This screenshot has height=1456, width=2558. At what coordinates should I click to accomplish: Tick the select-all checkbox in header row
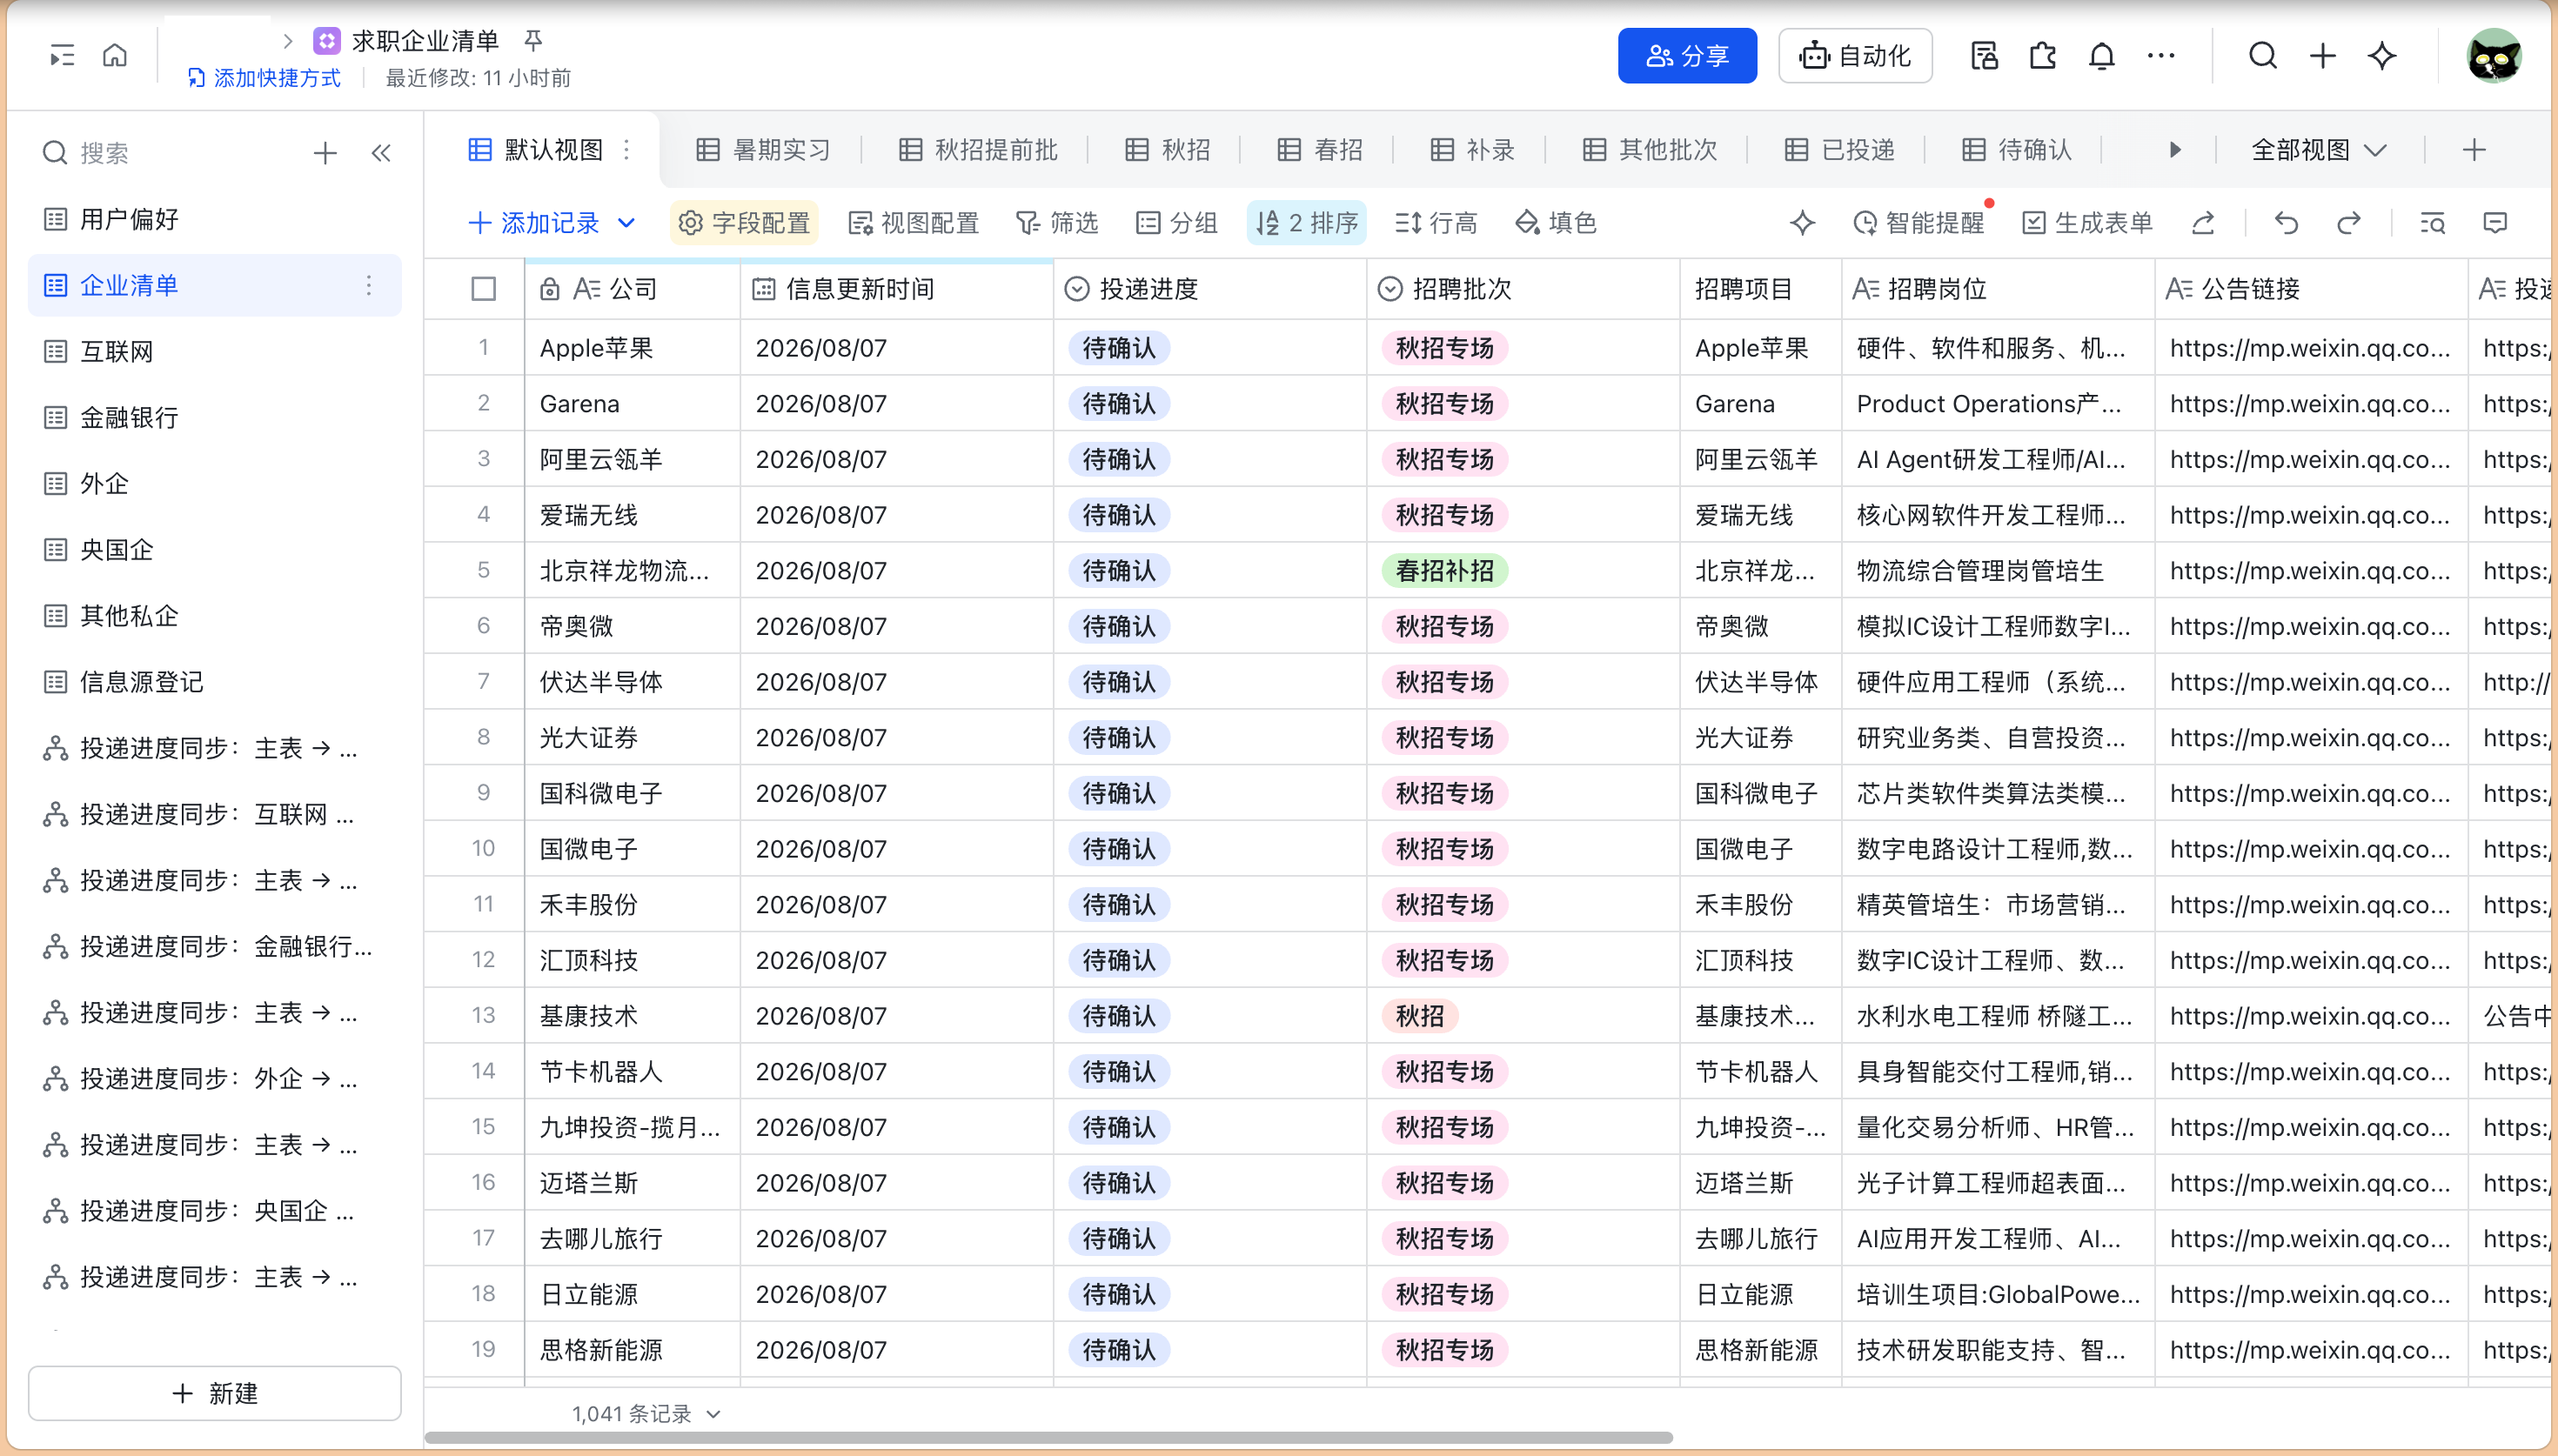tap(484, 289)
